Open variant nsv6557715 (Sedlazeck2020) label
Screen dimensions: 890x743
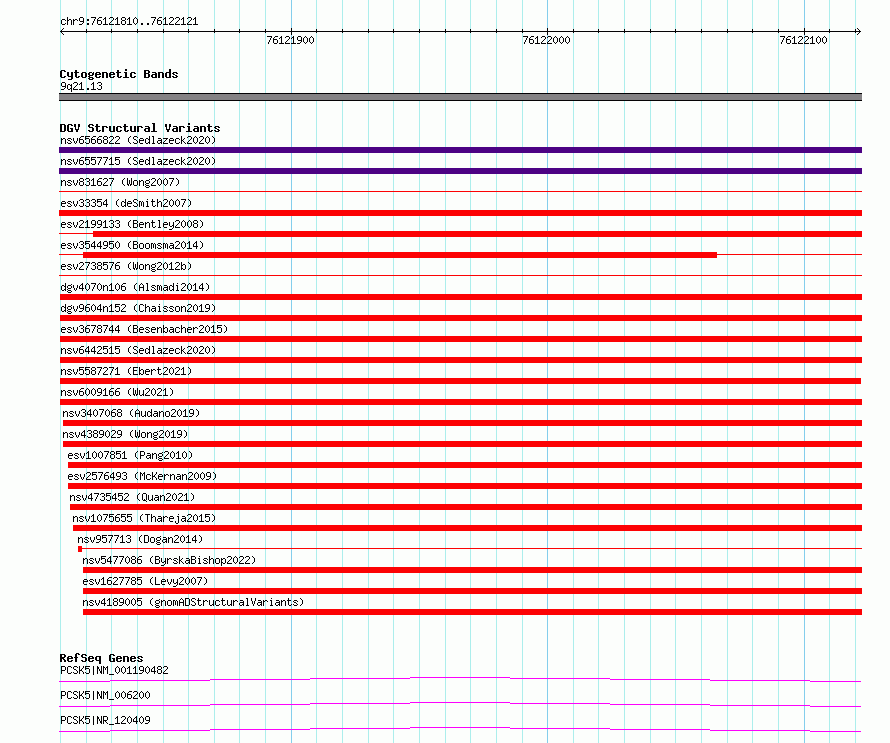point(138,161)
